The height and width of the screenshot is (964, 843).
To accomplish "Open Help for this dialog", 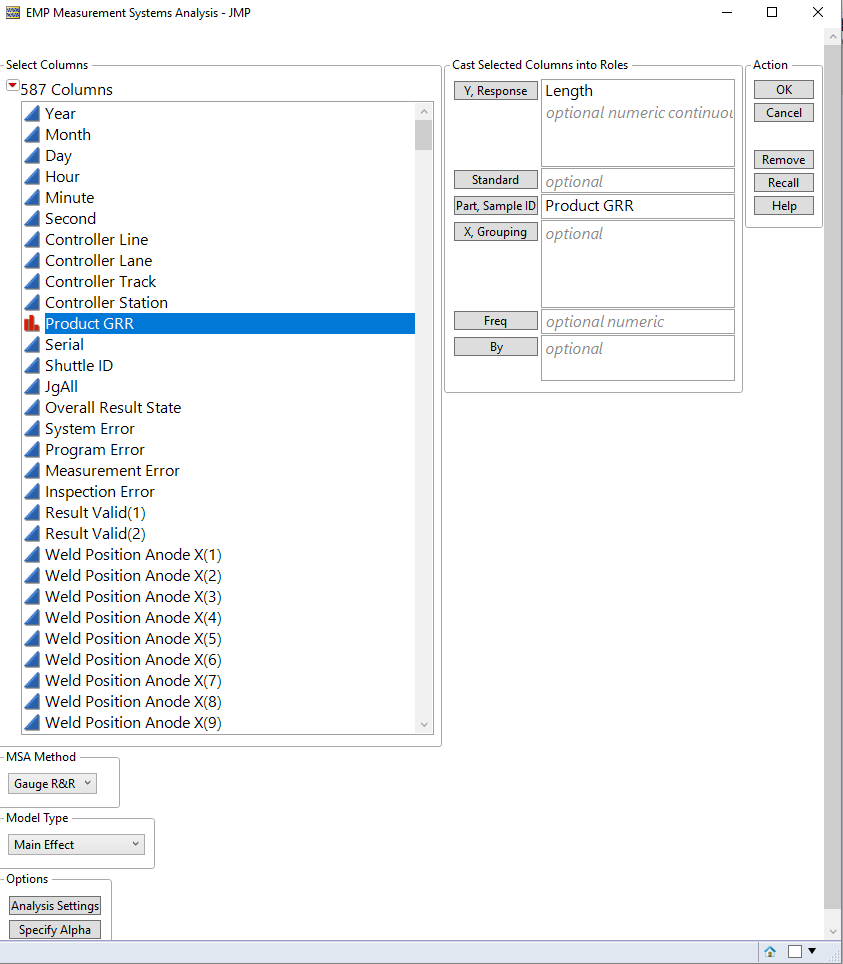I will click(x=784, y=205).
